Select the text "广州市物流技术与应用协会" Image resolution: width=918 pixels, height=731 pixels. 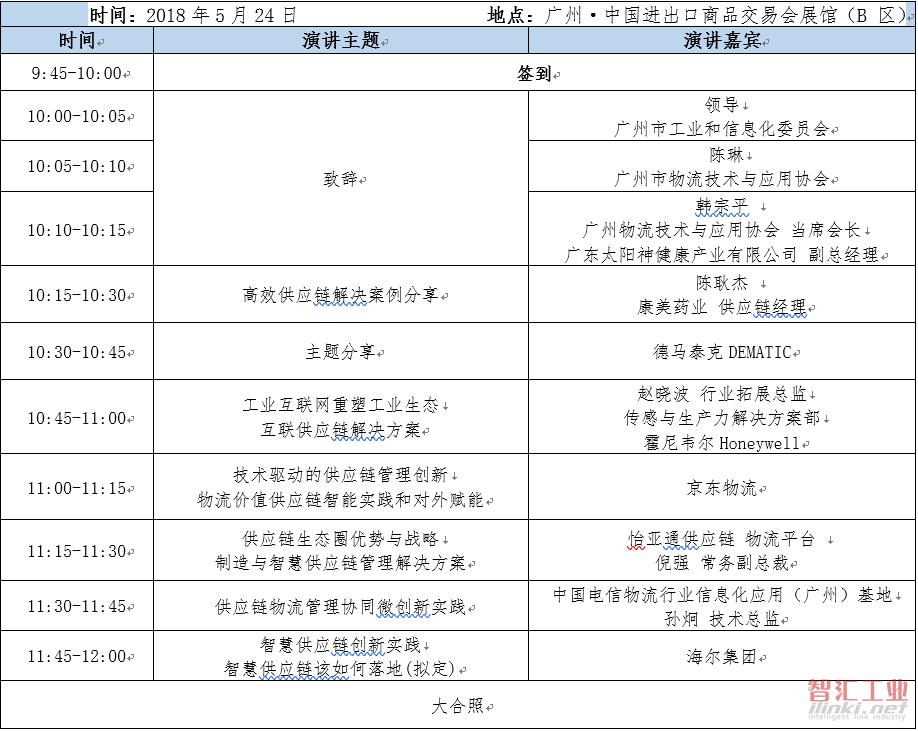(721, 179)
